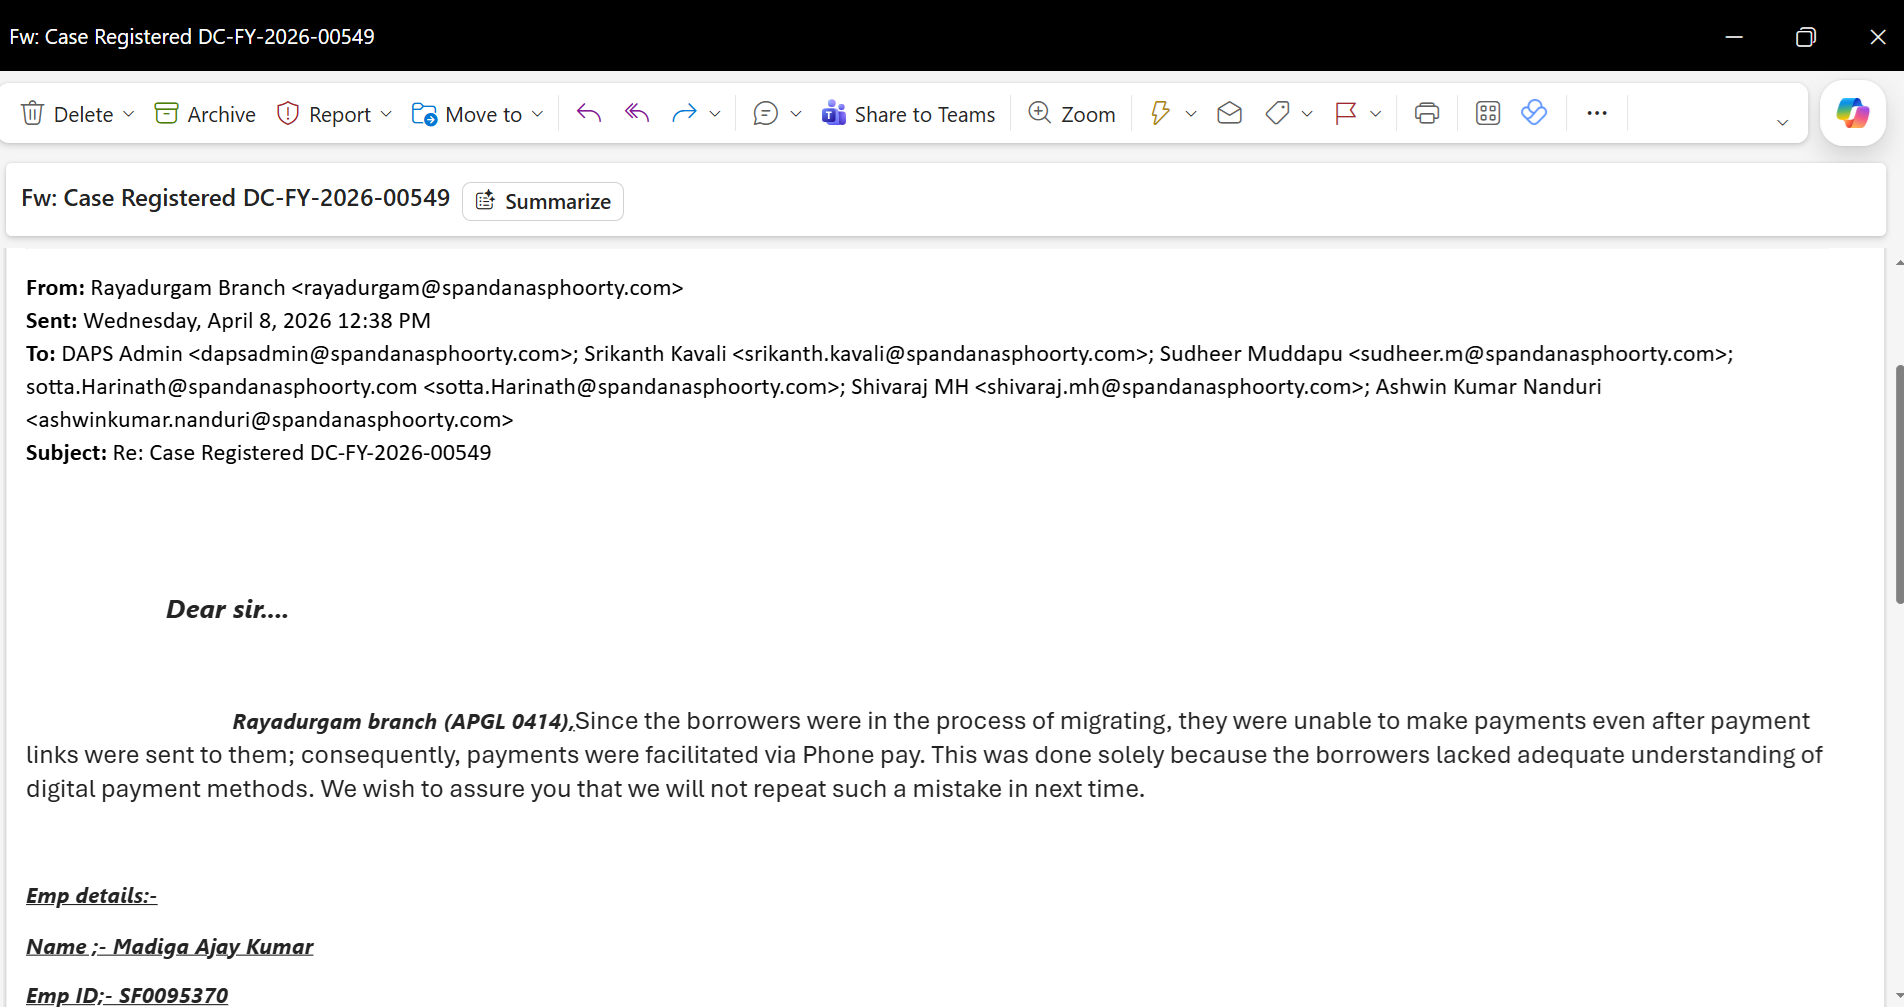Image resolution: width=1904 pixels, height=1007 pixels.
Task: Open the more options ellipsis menu
Action: pyautogui.click(x=1597, y=114)
